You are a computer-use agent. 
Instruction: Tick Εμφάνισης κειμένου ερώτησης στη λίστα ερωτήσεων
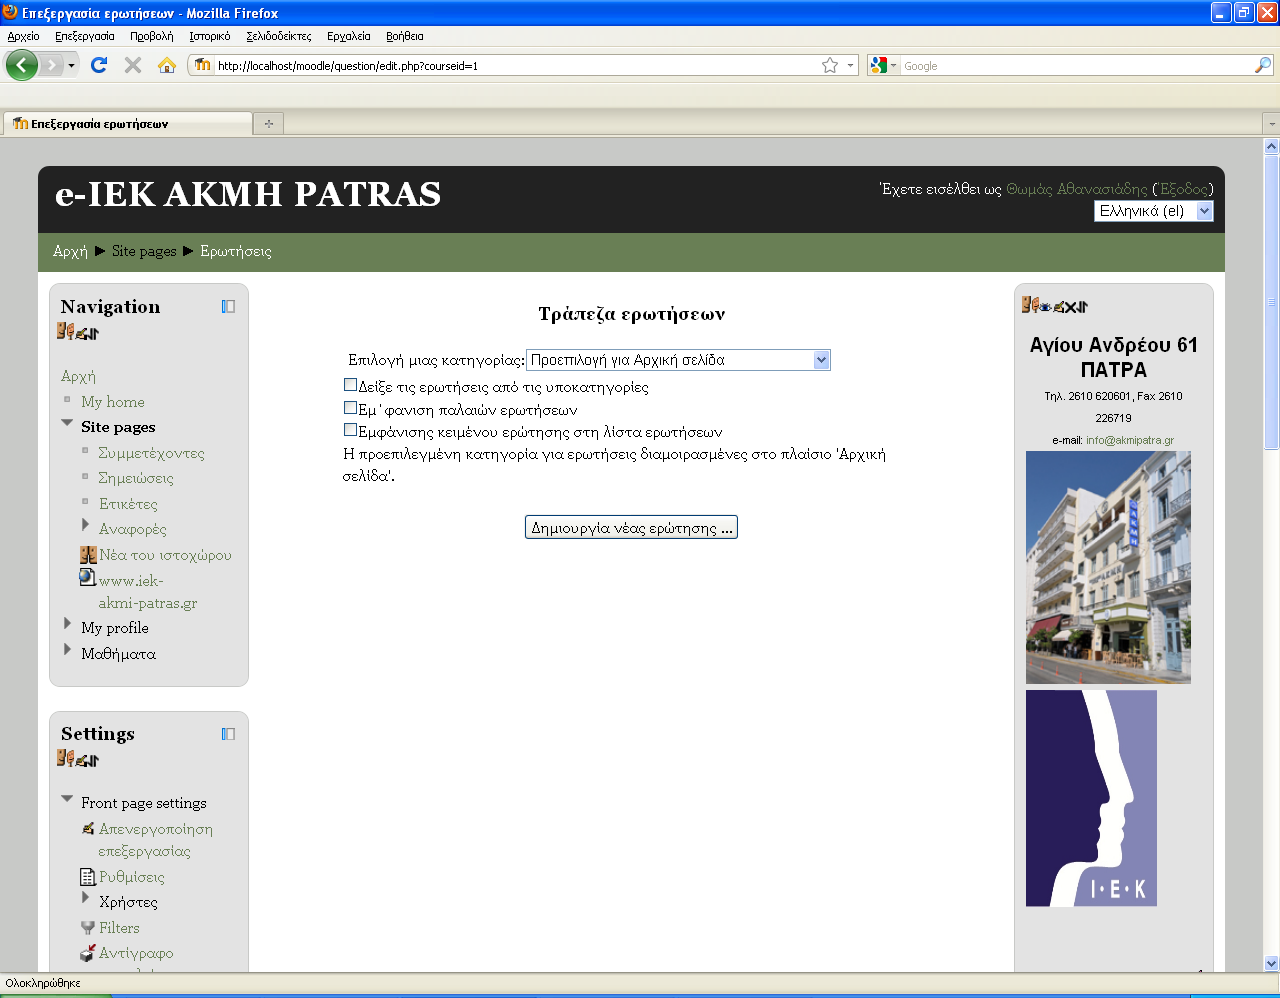(x=350, y=430)
